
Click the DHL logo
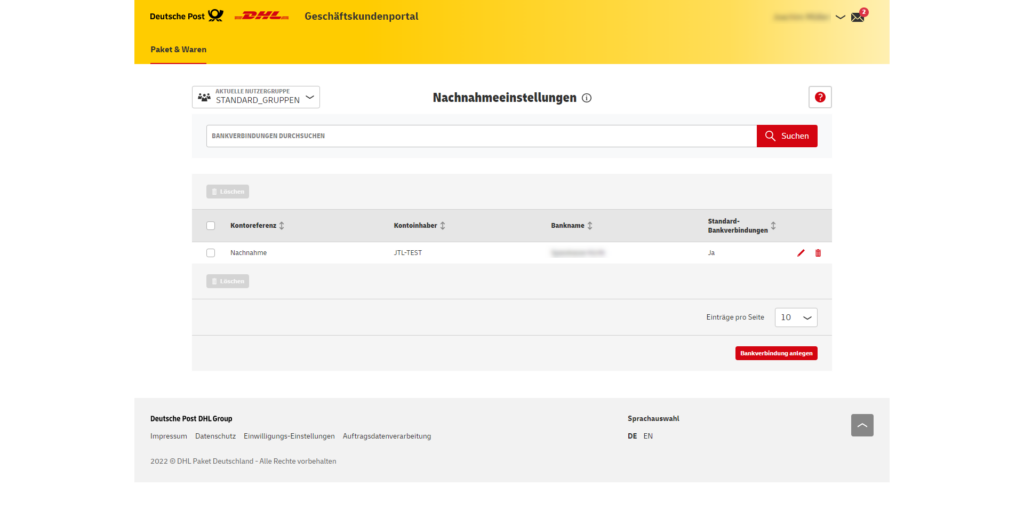click(261, 16)
